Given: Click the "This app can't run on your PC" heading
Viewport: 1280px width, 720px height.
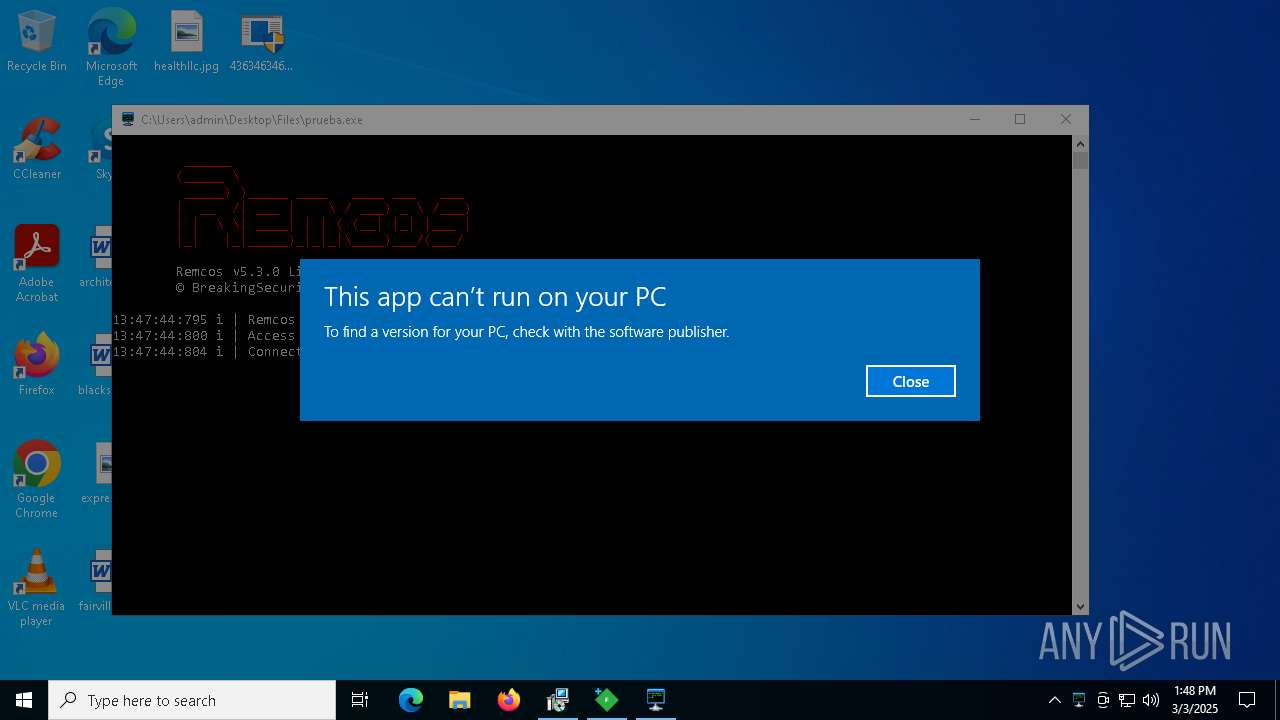Looking at the screenshot, I should point(495,297).
